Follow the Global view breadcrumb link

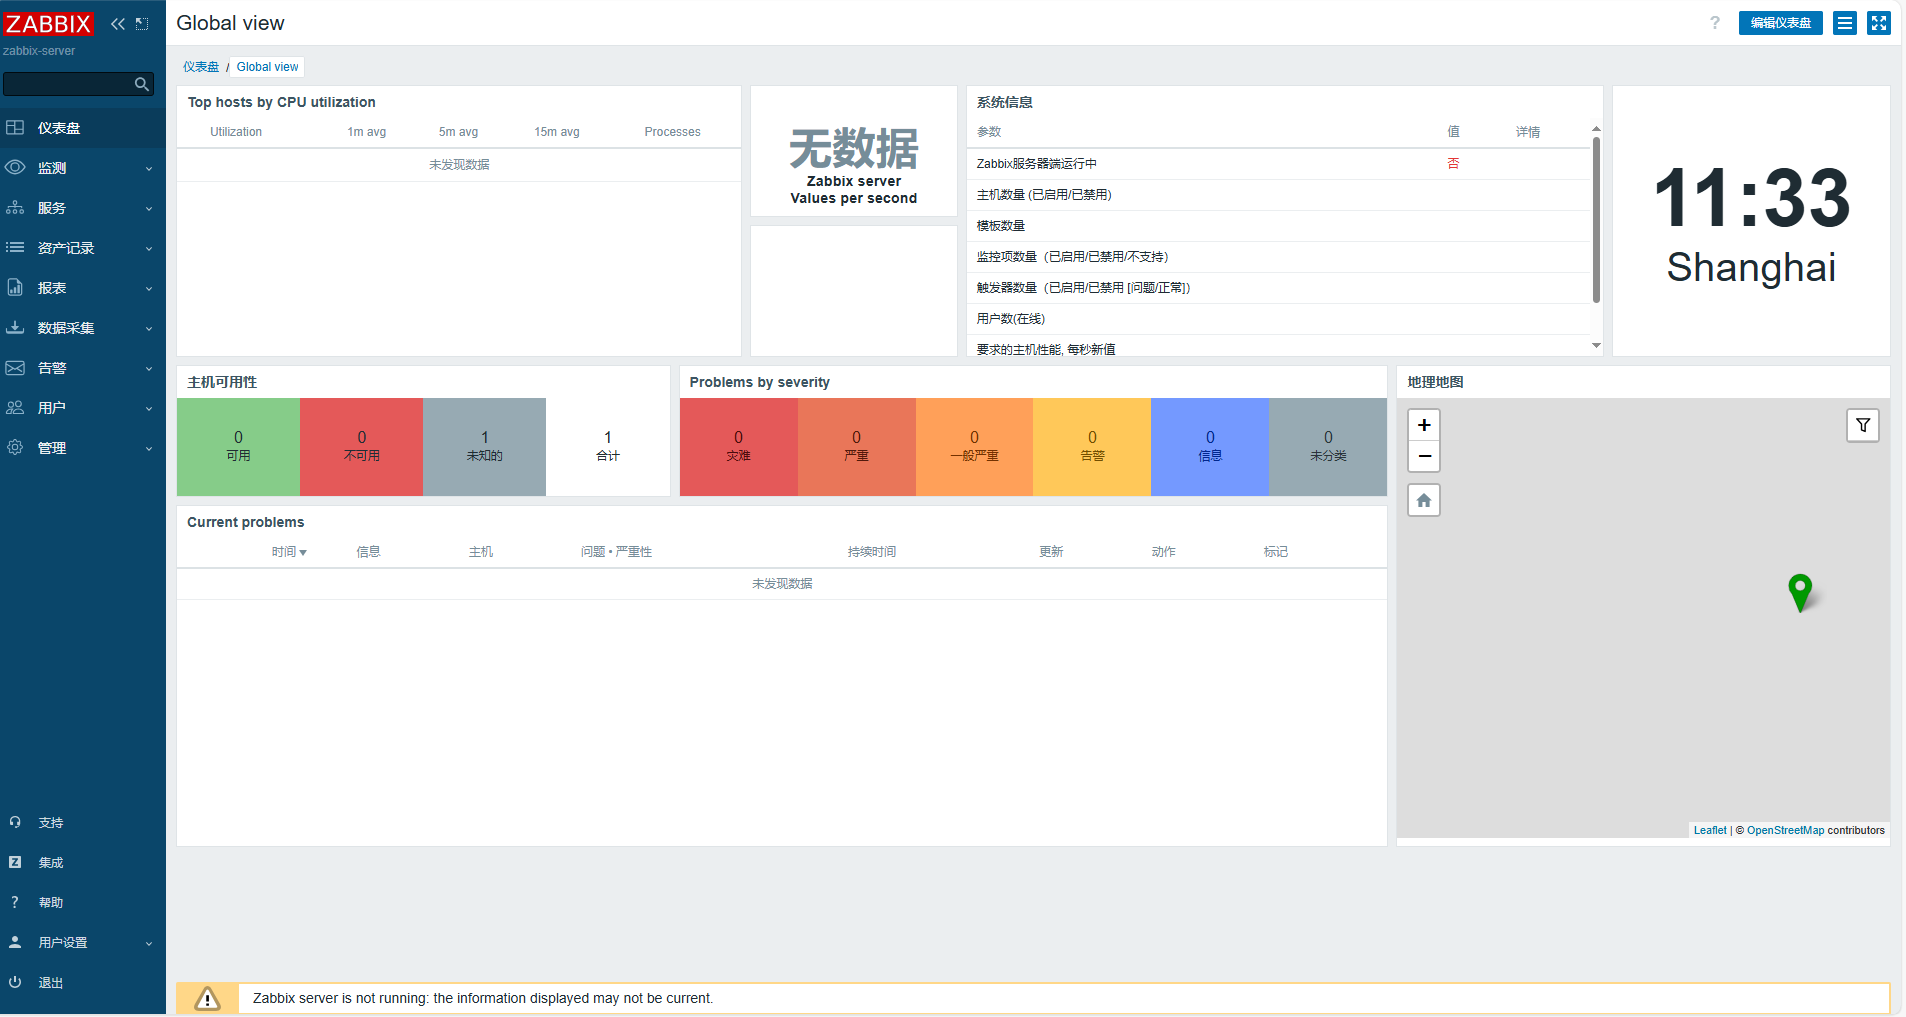[267, 67]
